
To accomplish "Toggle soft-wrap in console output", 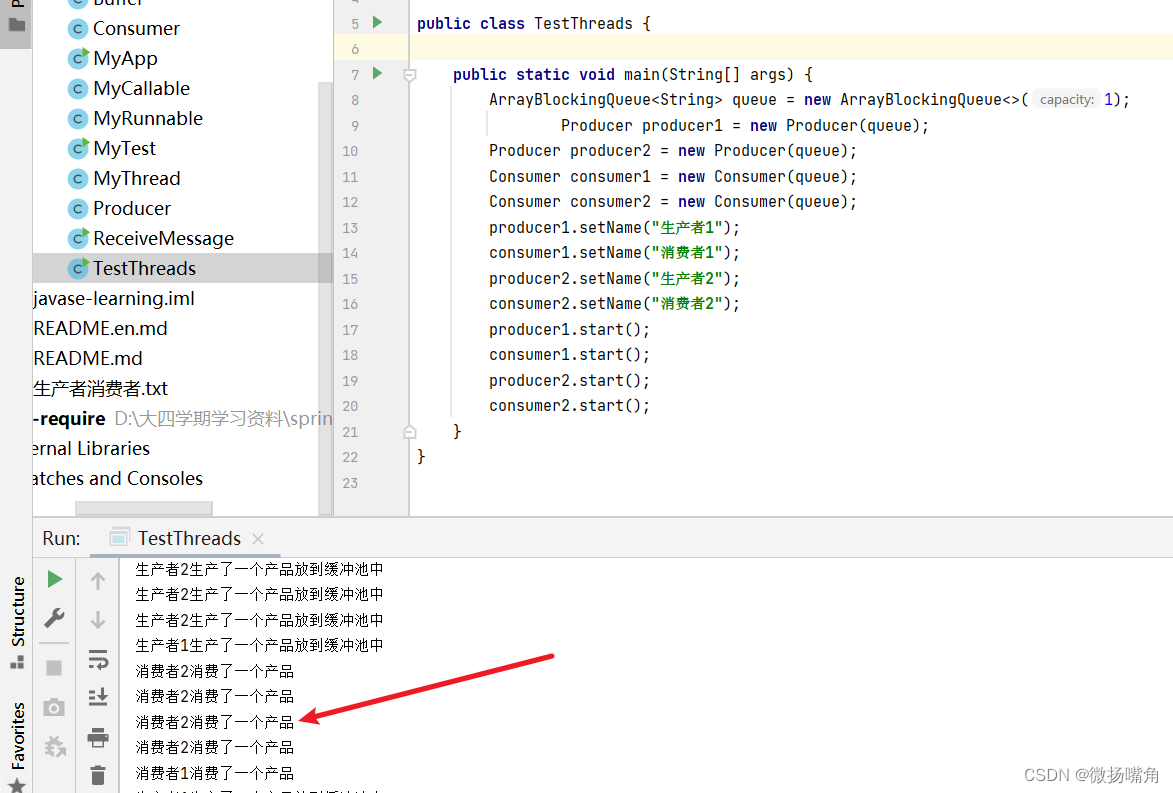I will (98, 659).
